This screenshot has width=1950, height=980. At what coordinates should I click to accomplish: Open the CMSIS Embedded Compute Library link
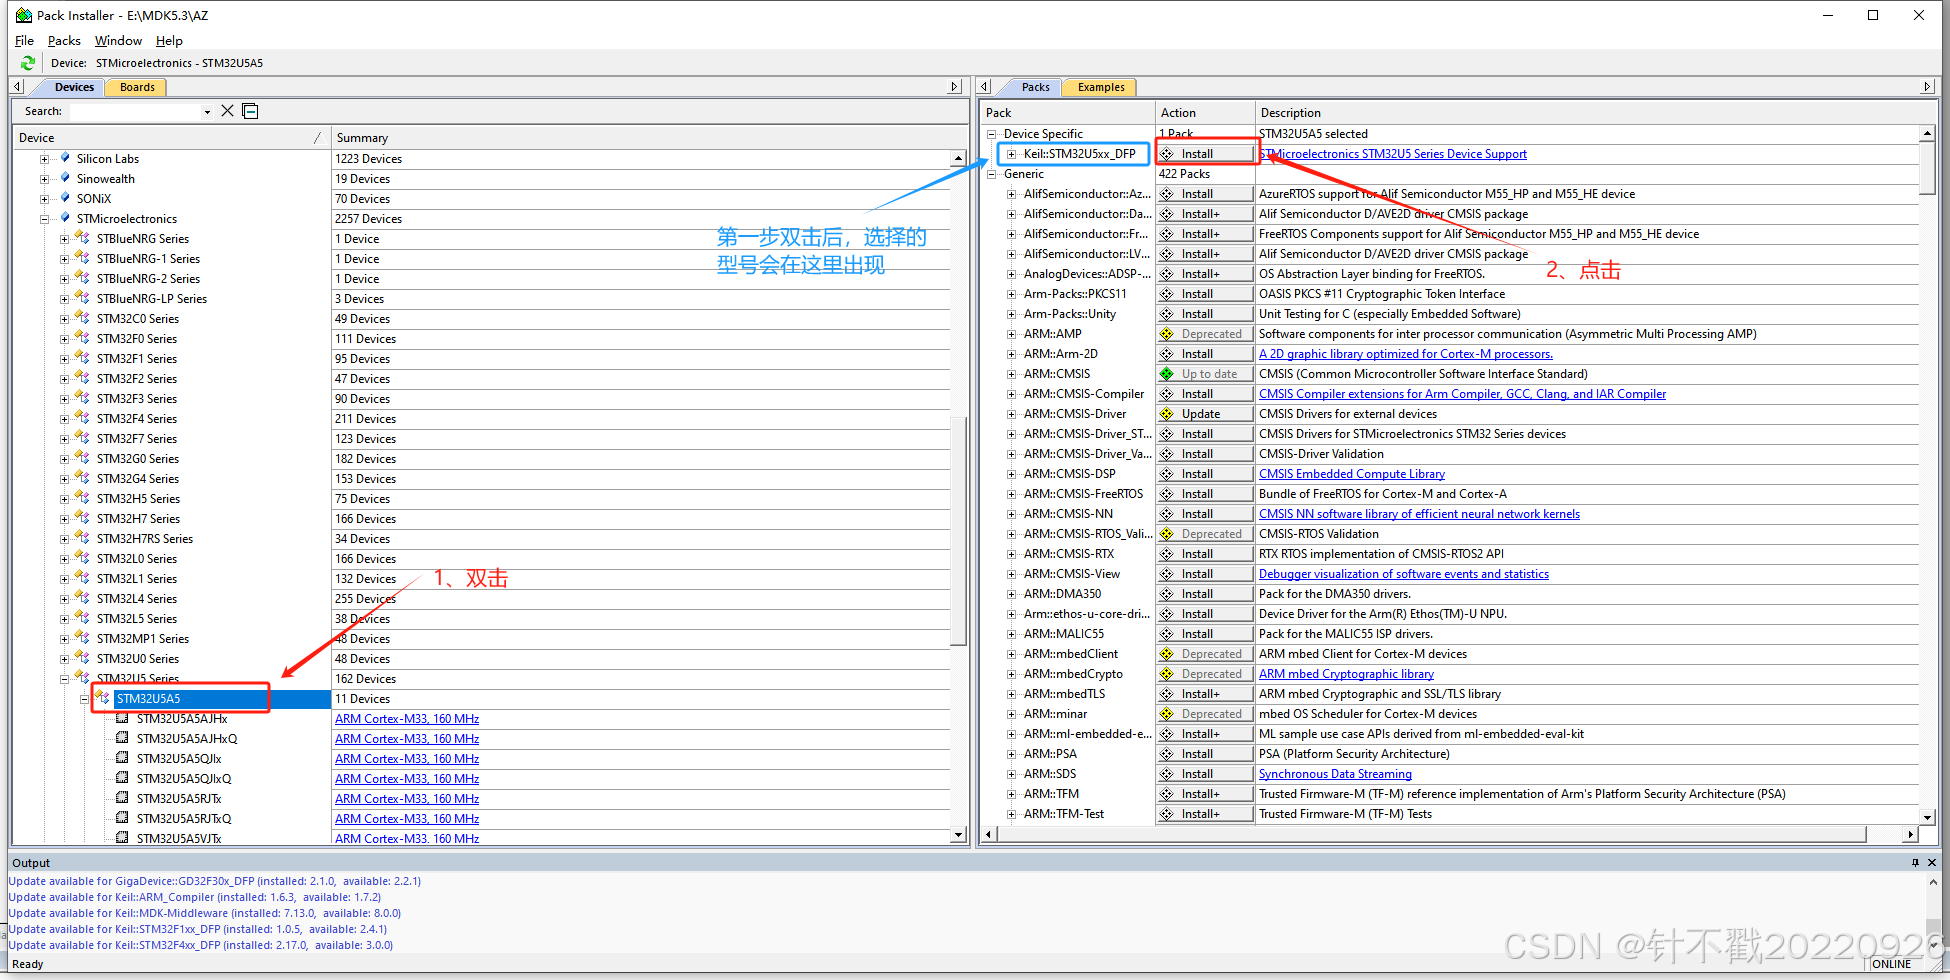[1352, 474]
